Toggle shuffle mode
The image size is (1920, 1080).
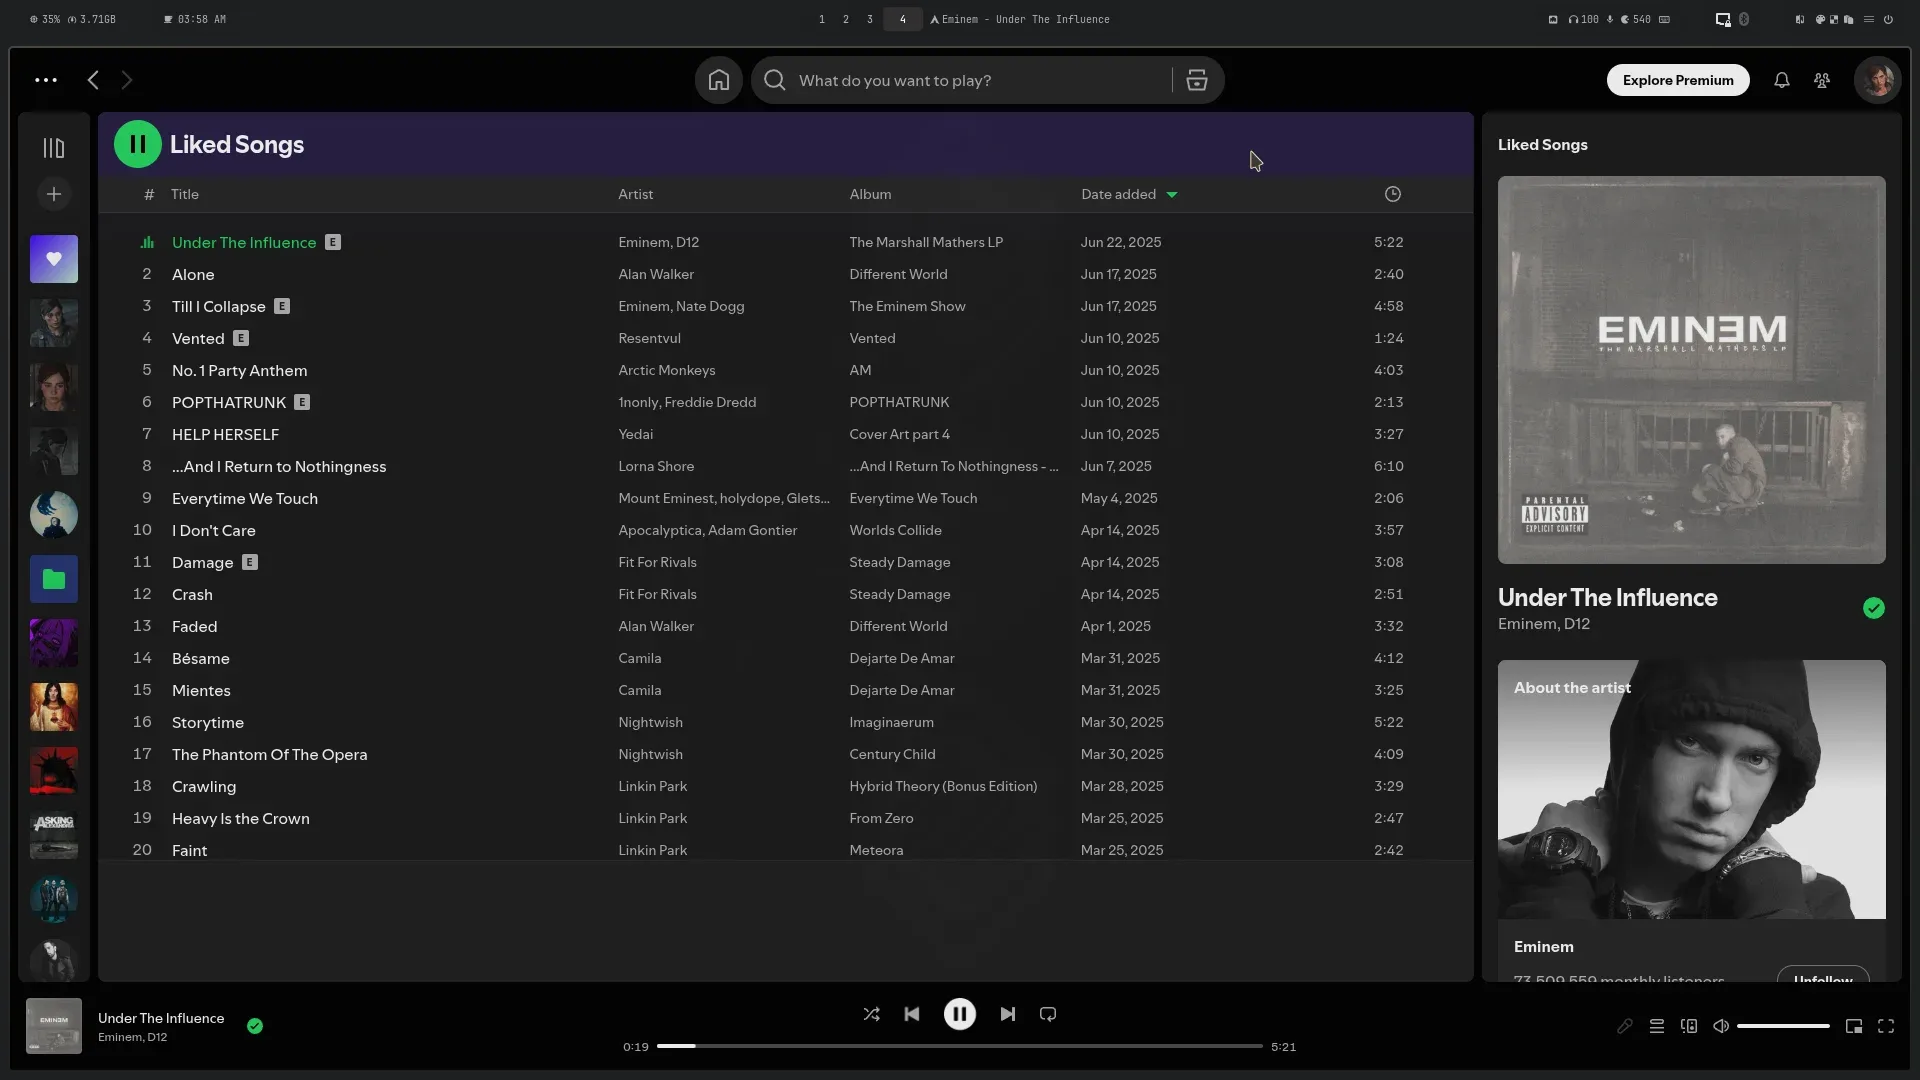pyautogui.click(x=872, y=1014)
